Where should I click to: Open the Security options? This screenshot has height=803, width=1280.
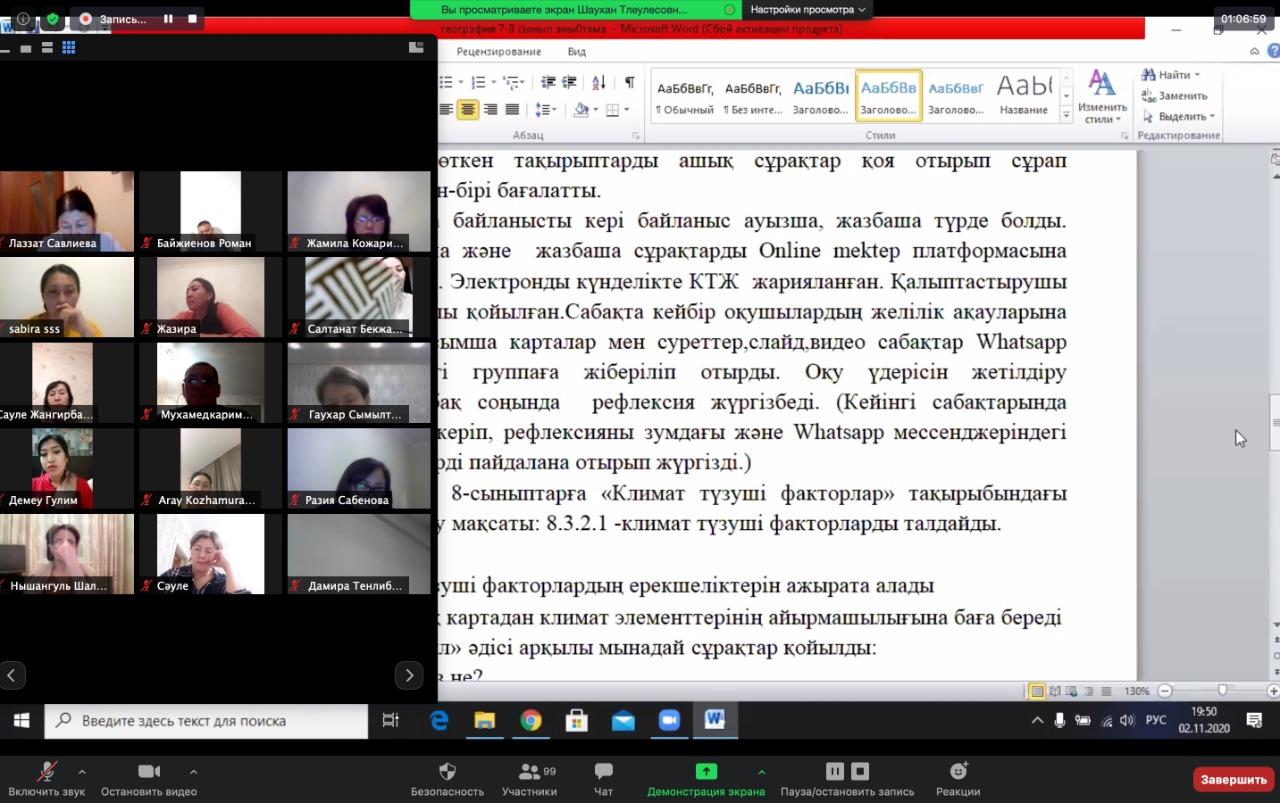447,779
